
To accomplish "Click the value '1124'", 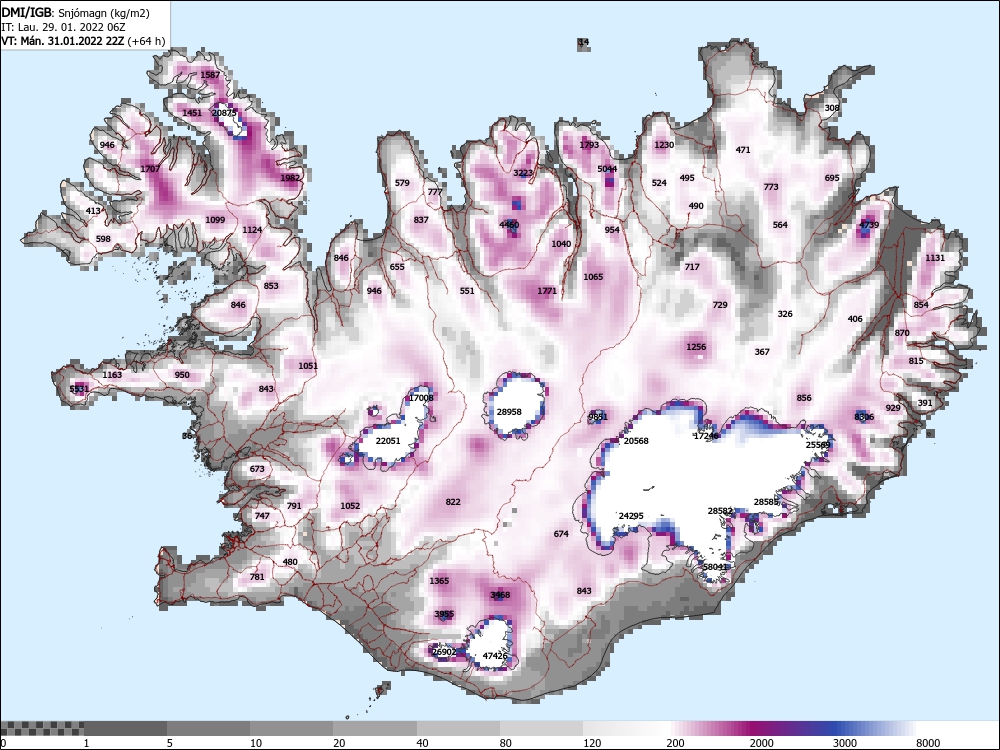I will pyautogui.click(x=252, y=230).
